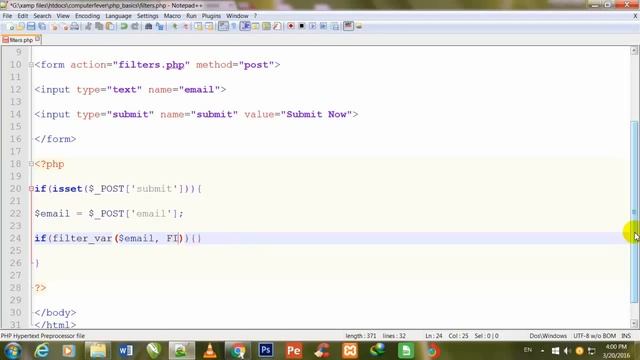Save the file using the Save icon
This screenshot has width=640, height=360.
click(x=31, y=27)
